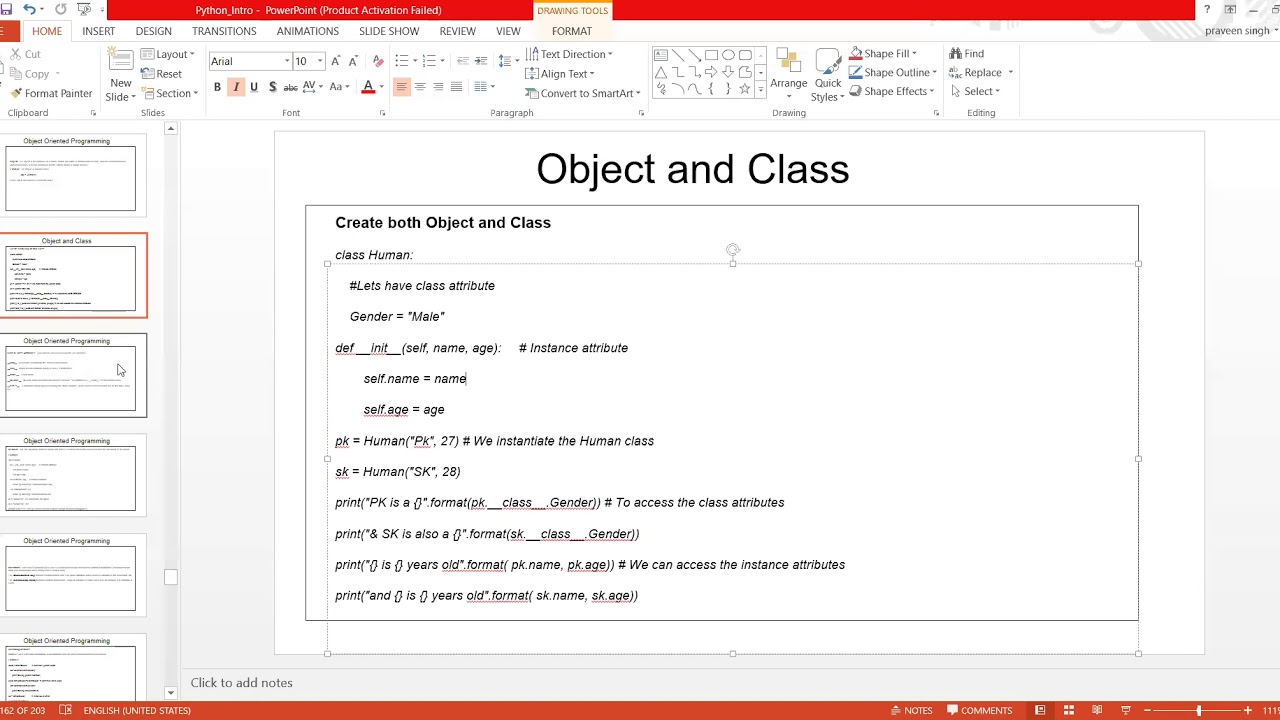Open the COMMENTS pane button
Viewport: 1280px width, 720px height.
pyautogui.click(x=979, y=710)
